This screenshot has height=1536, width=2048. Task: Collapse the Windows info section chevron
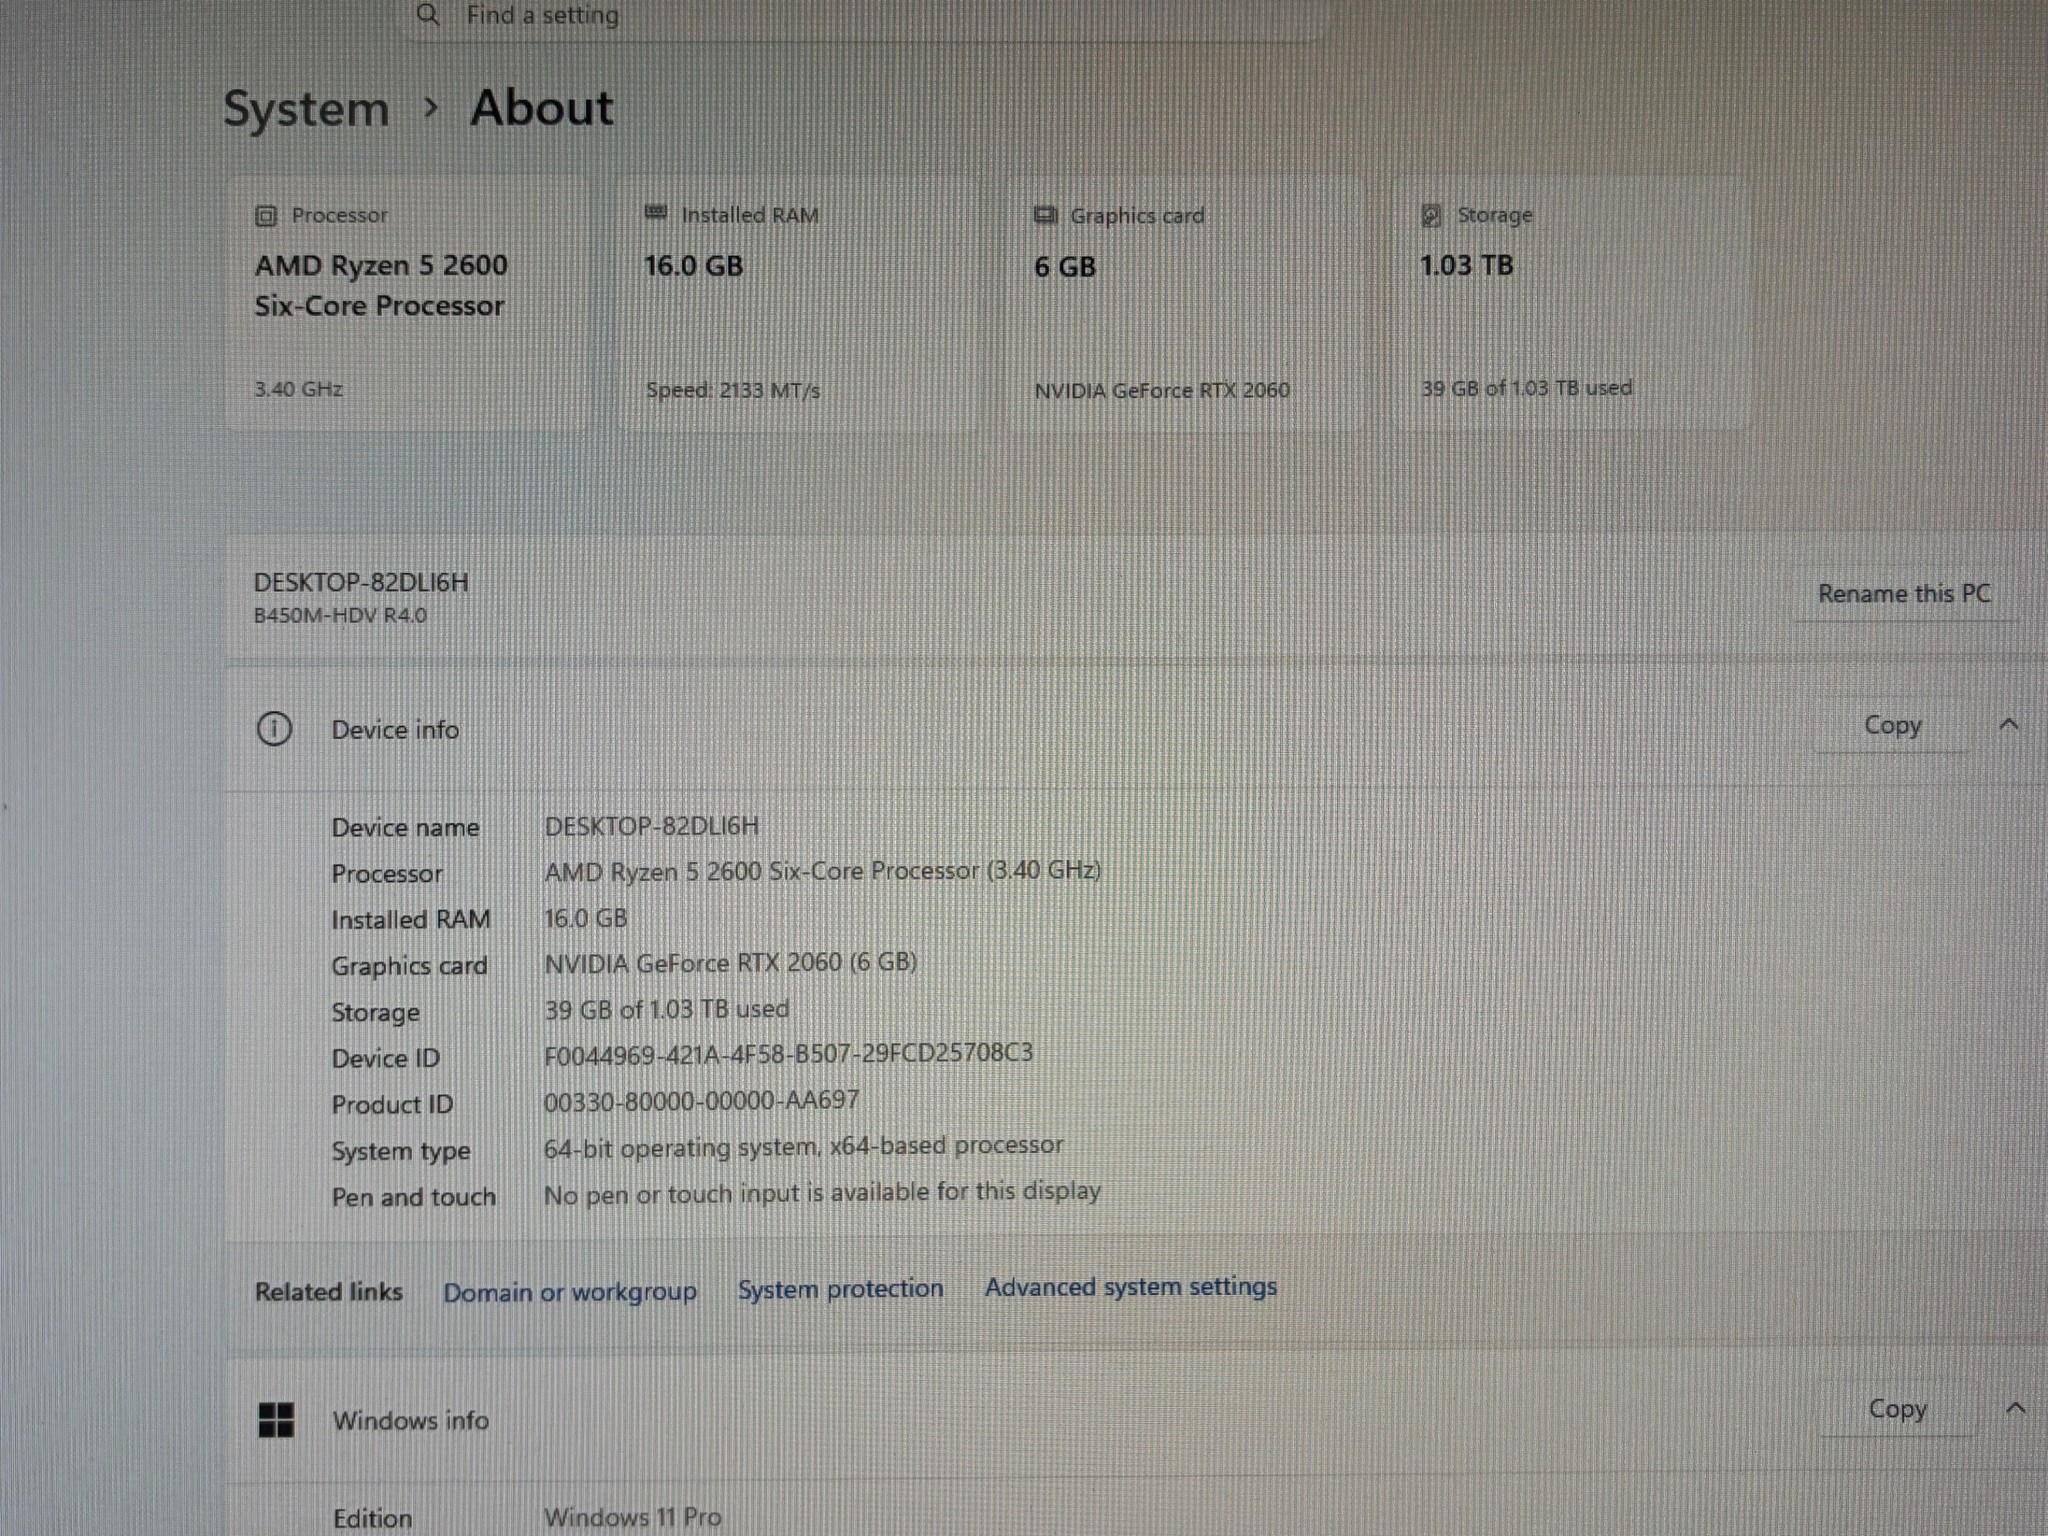2016,1409
